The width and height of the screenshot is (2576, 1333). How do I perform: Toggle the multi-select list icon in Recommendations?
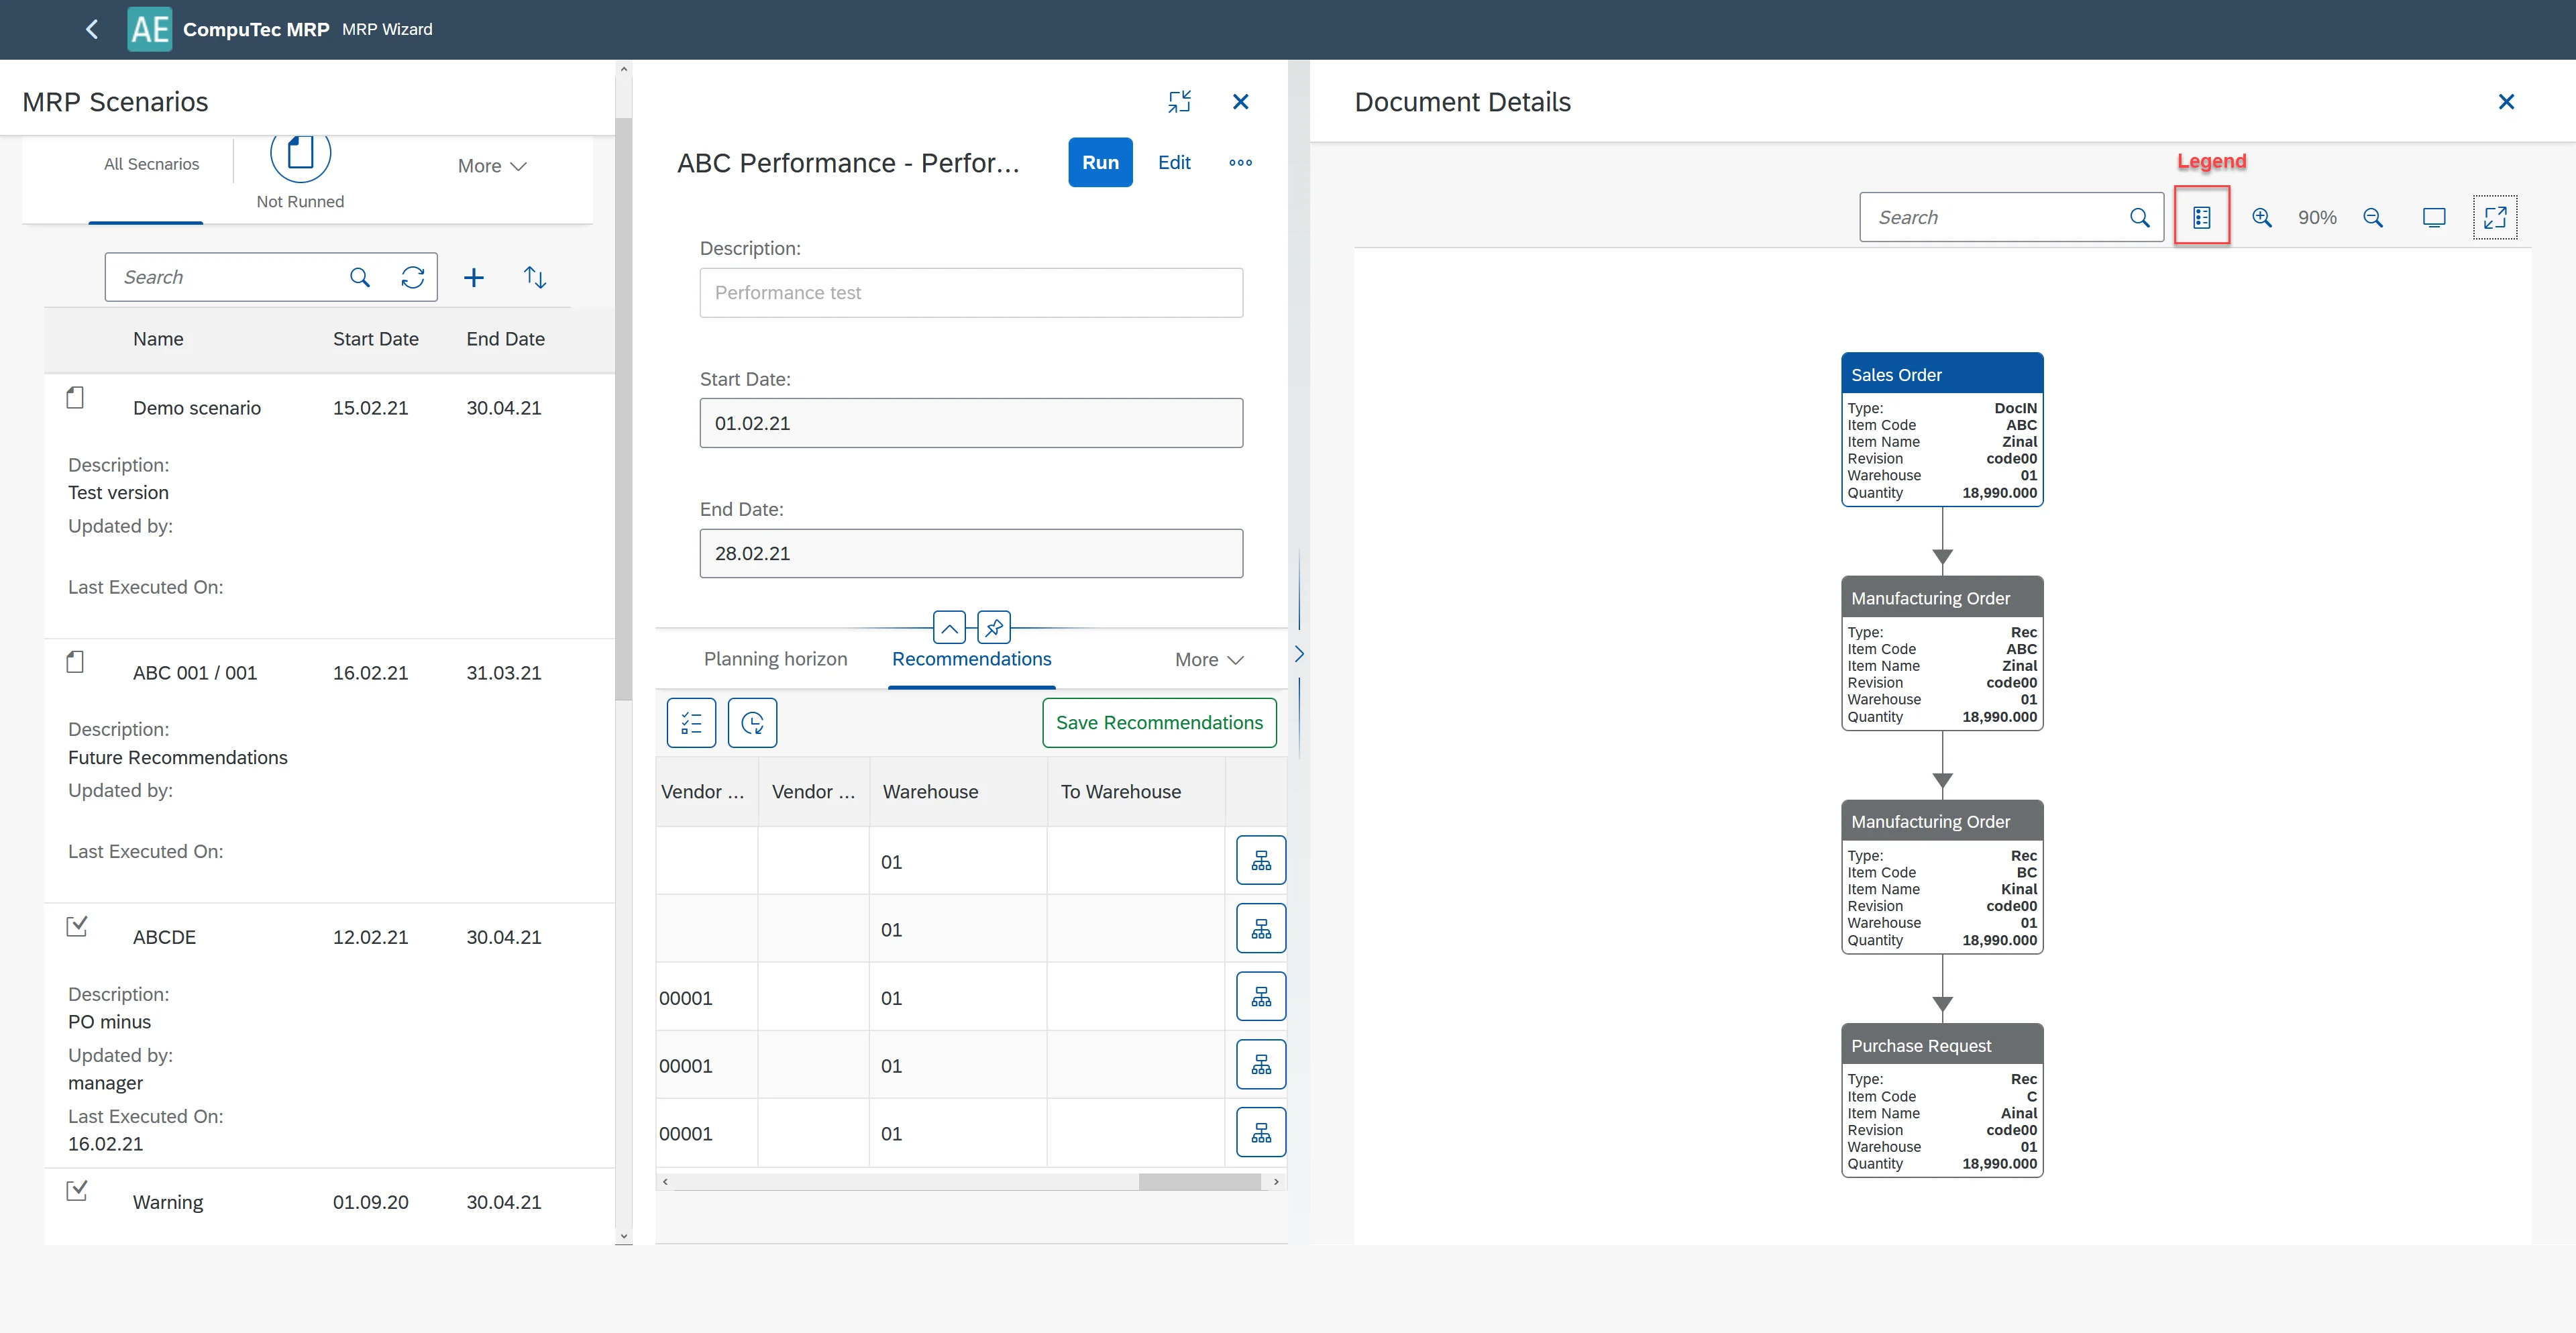(x=691, y=722)
